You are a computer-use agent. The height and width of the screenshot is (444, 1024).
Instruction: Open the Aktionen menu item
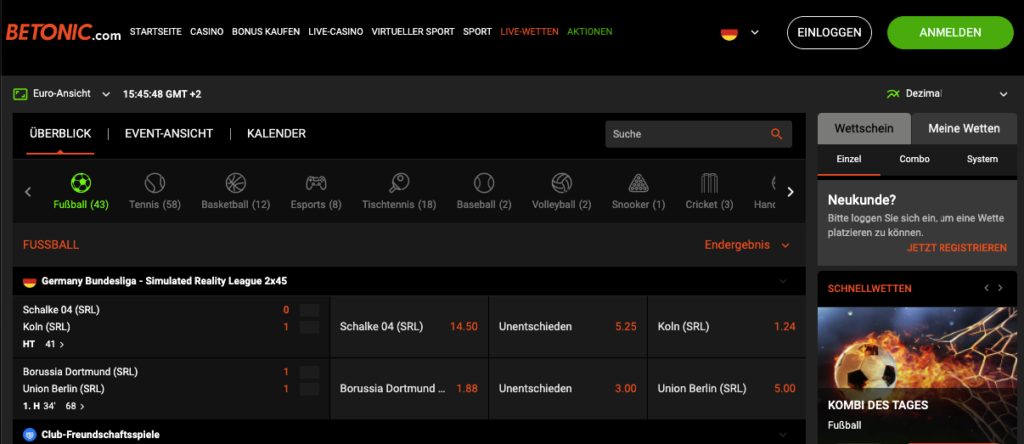pos(590,31)
